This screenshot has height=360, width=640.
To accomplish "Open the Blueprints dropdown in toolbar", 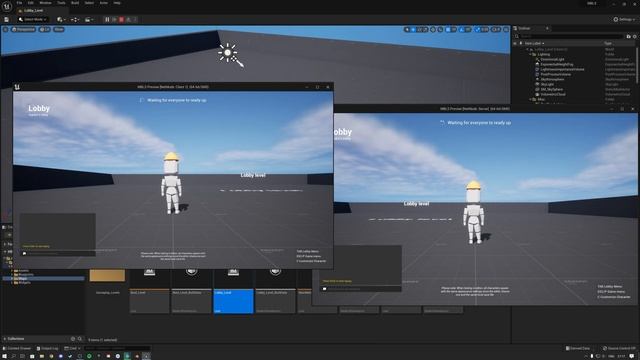I will [75, 20].
